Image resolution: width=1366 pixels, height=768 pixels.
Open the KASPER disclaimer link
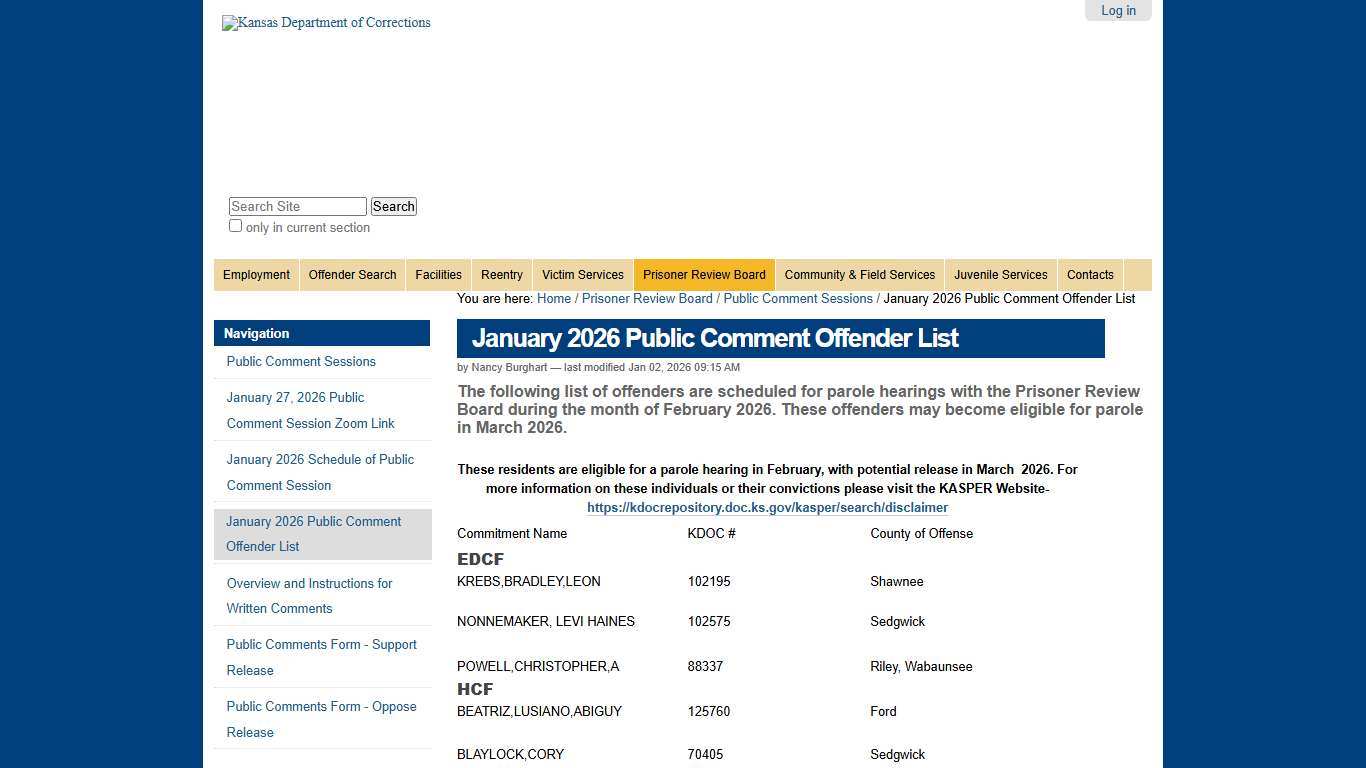[x=767, y=507]
